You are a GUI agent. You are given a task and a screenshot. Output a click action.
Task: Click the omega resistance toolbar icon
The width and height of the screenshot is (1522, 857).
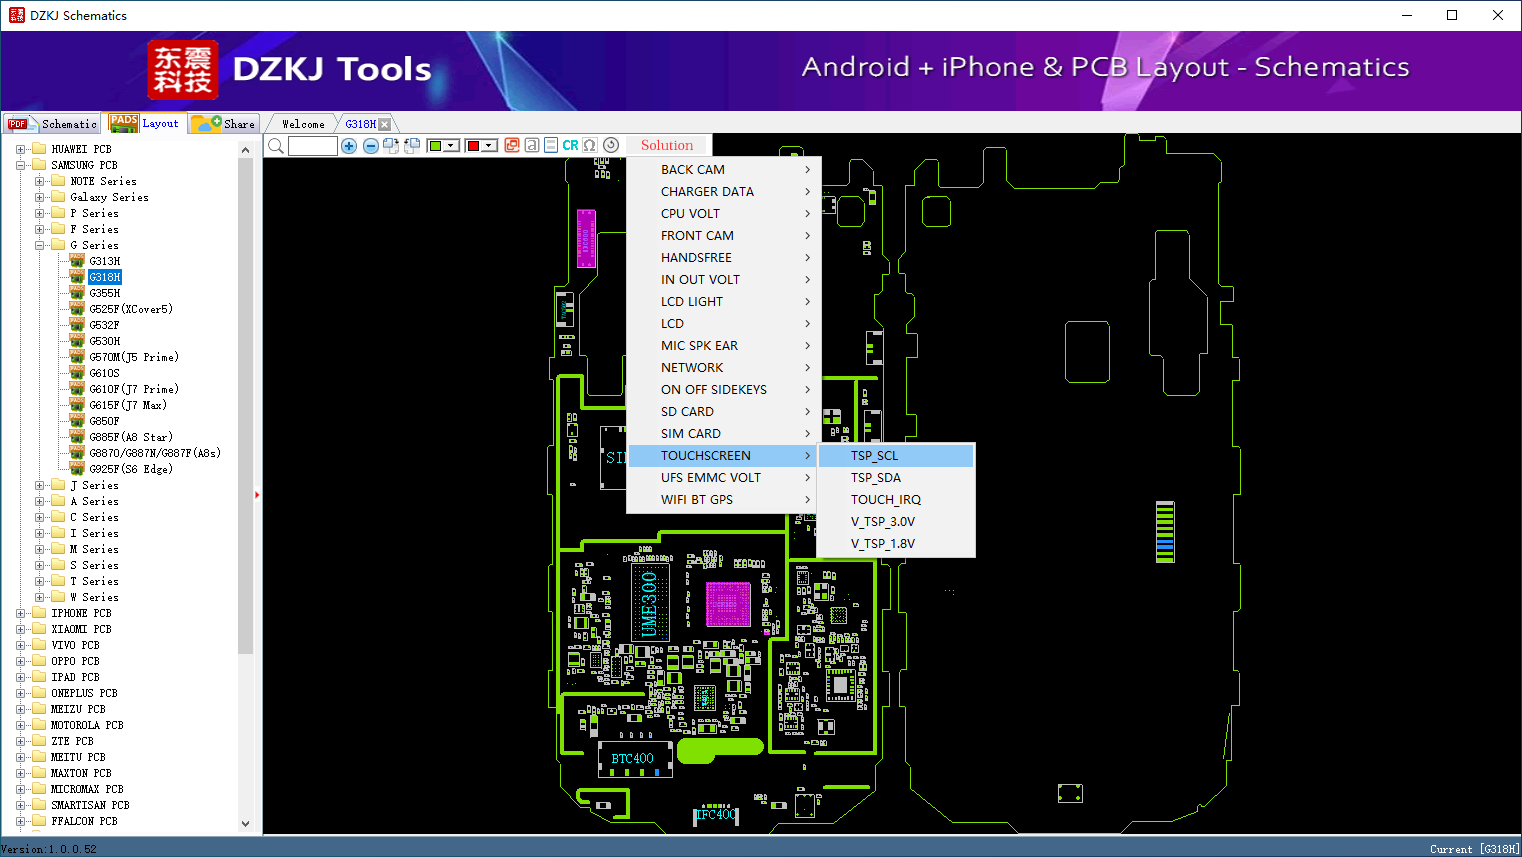coord(590,145)
